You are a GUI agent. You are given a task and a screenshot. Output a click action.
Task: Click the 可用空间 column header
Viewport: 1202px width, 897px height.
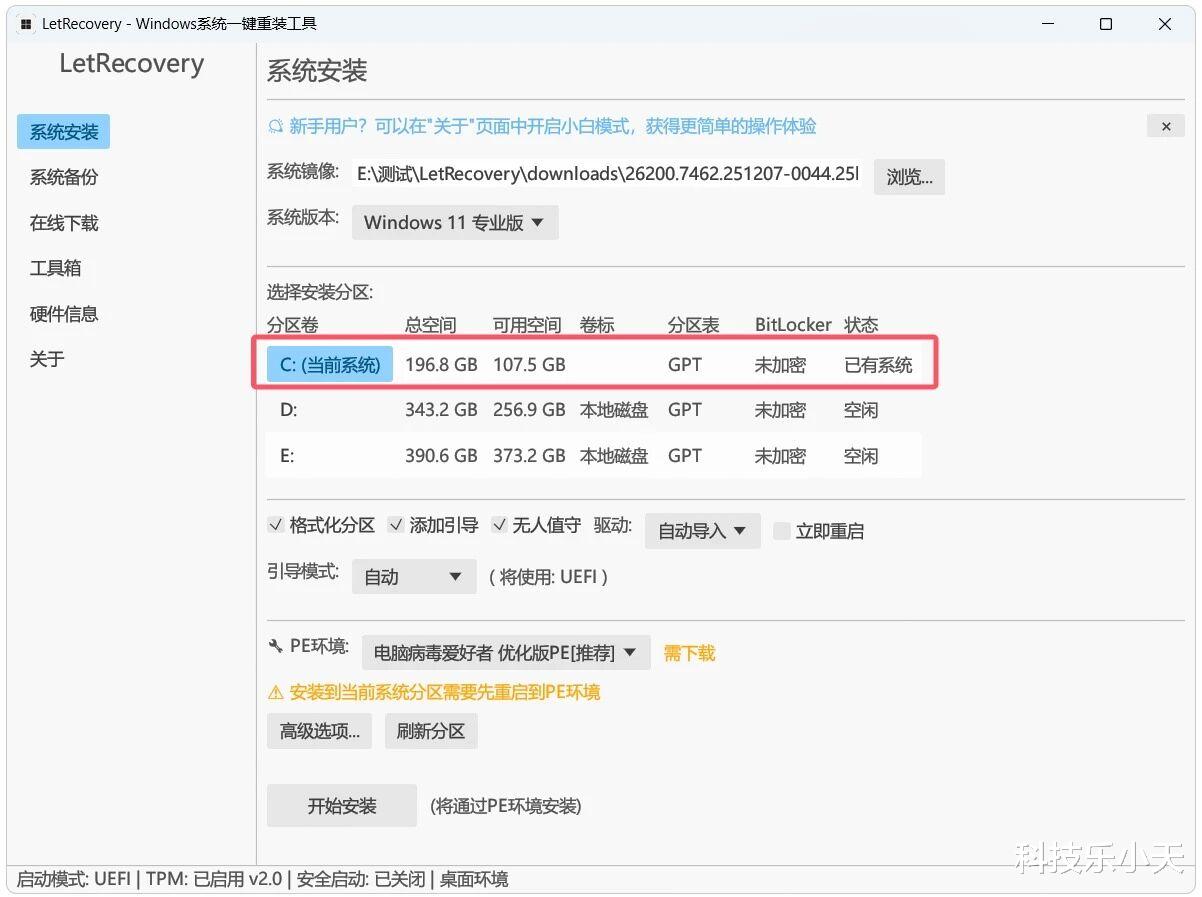[527, 325]
